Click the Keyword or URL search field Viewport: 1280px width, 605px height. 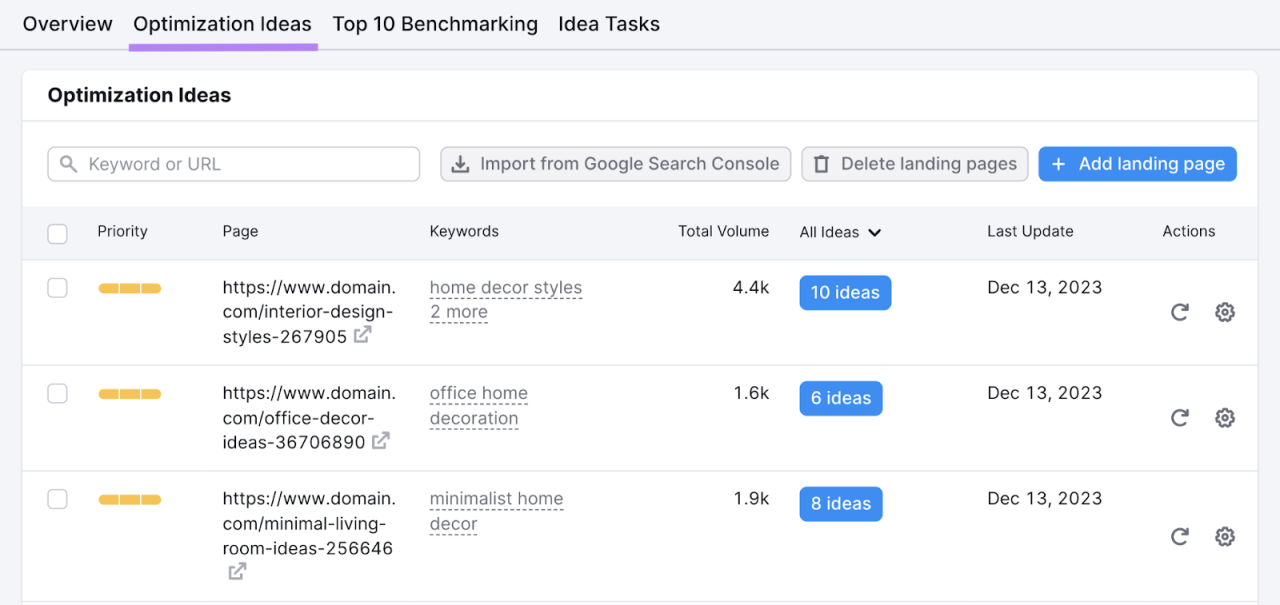(233, 163)
